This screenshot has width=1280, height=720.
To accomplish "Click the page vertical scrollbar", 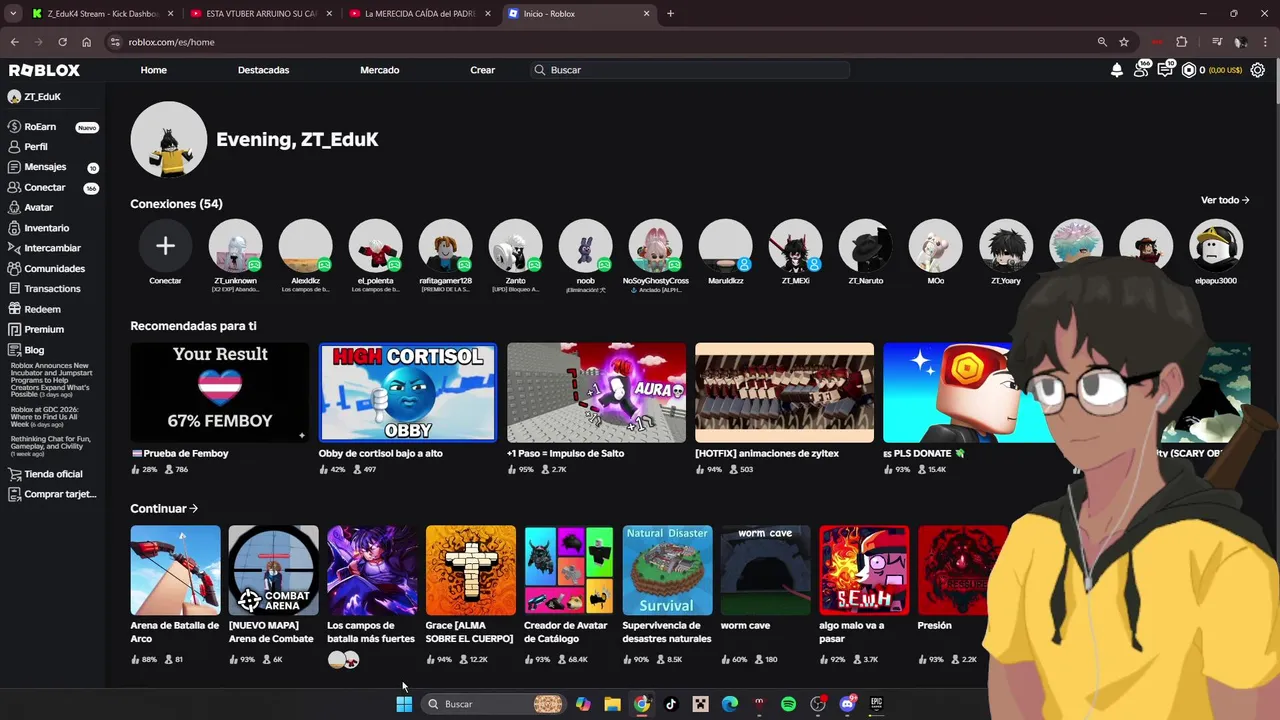I will [x=1276, y=80].
